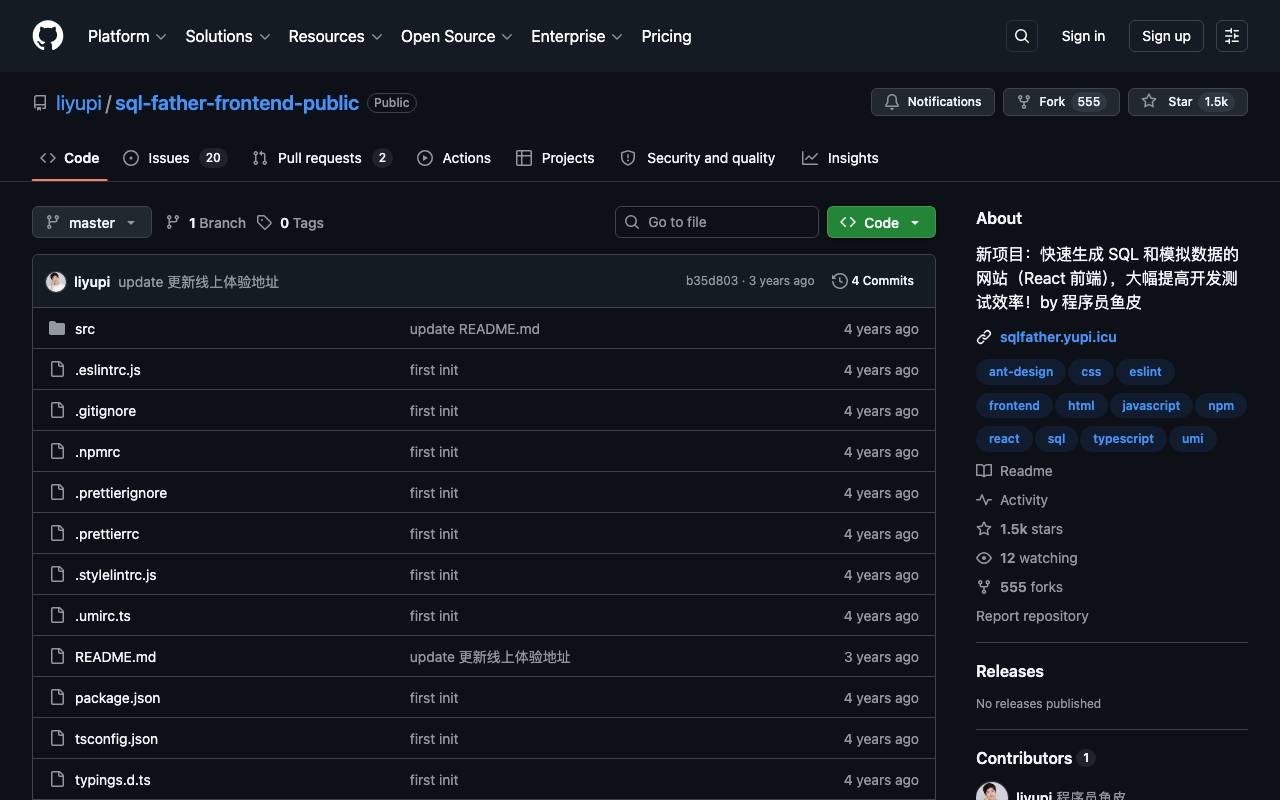Click the Report repository link
Screen dimensions: 1280x800
[1032, 616]
